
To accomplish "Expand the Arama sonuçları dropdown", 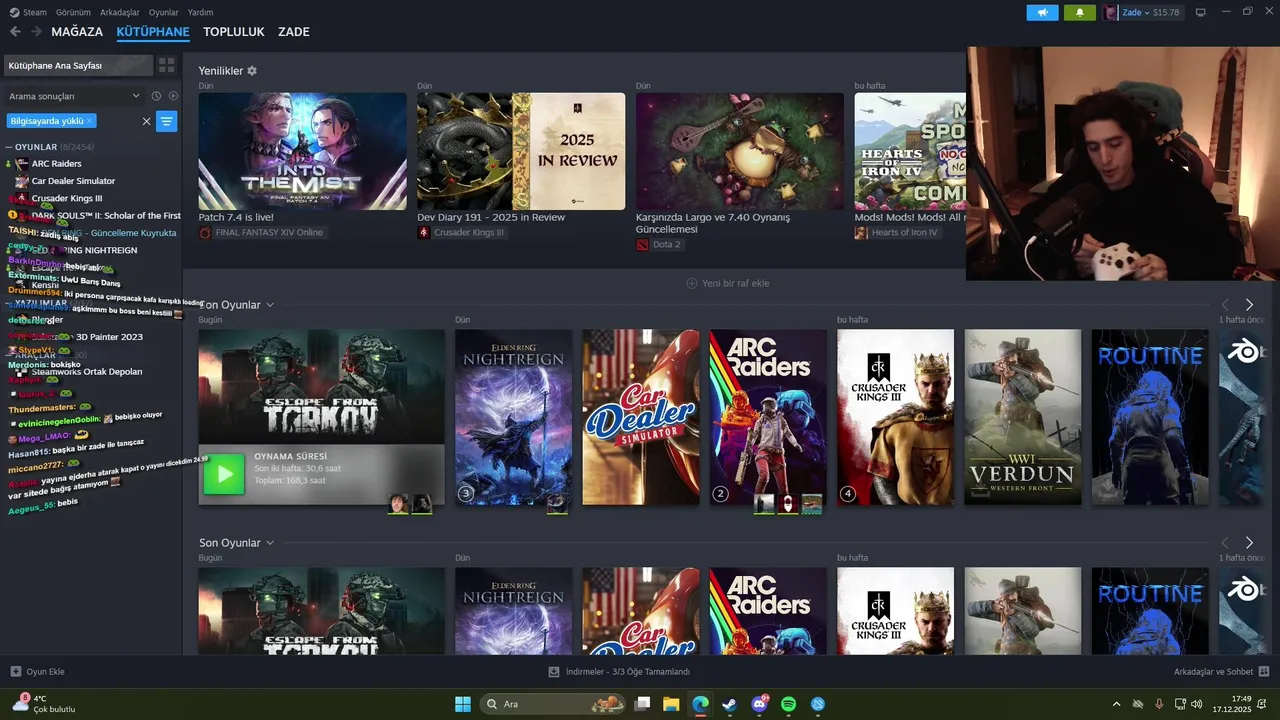I will [x=136, y=96].
